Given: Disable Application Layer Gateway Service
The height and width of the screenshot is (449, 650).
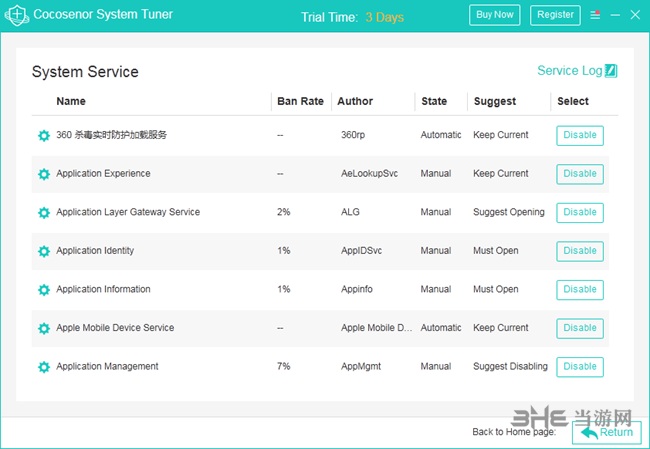Looking at the screenshot, I should pyautogui.click(x=580, y=212).
